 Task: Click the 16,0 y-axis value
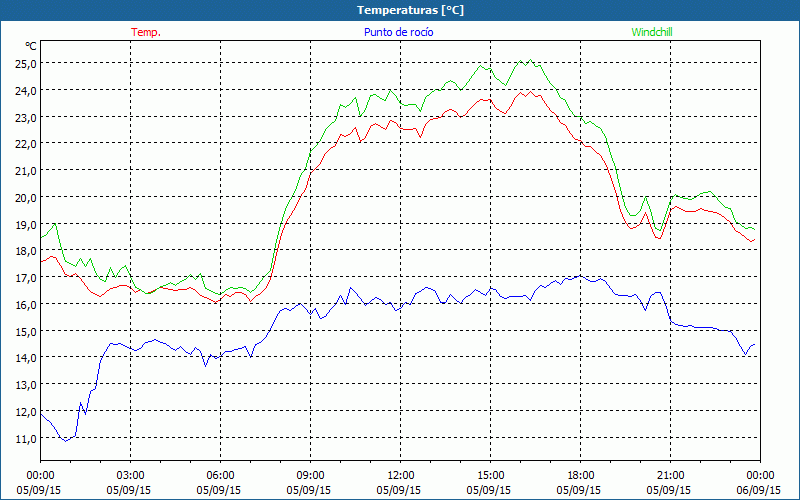26,305
